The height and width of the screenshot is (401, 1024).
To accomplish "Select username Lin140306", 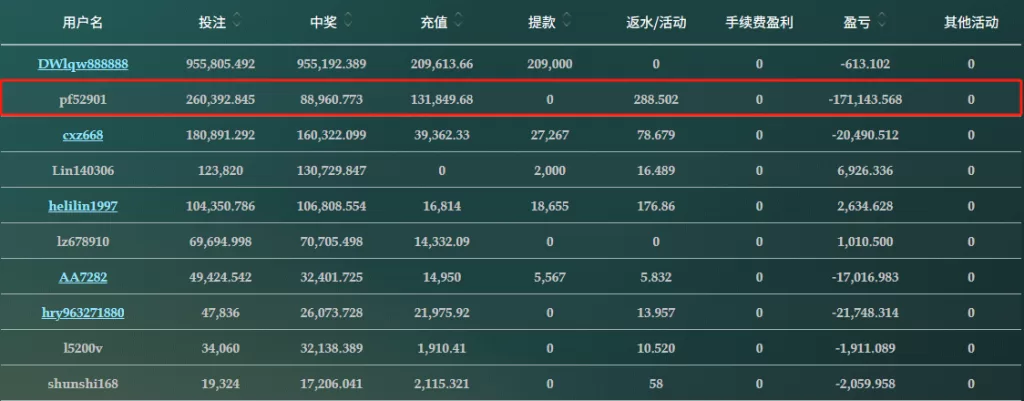I will (83, 171).
